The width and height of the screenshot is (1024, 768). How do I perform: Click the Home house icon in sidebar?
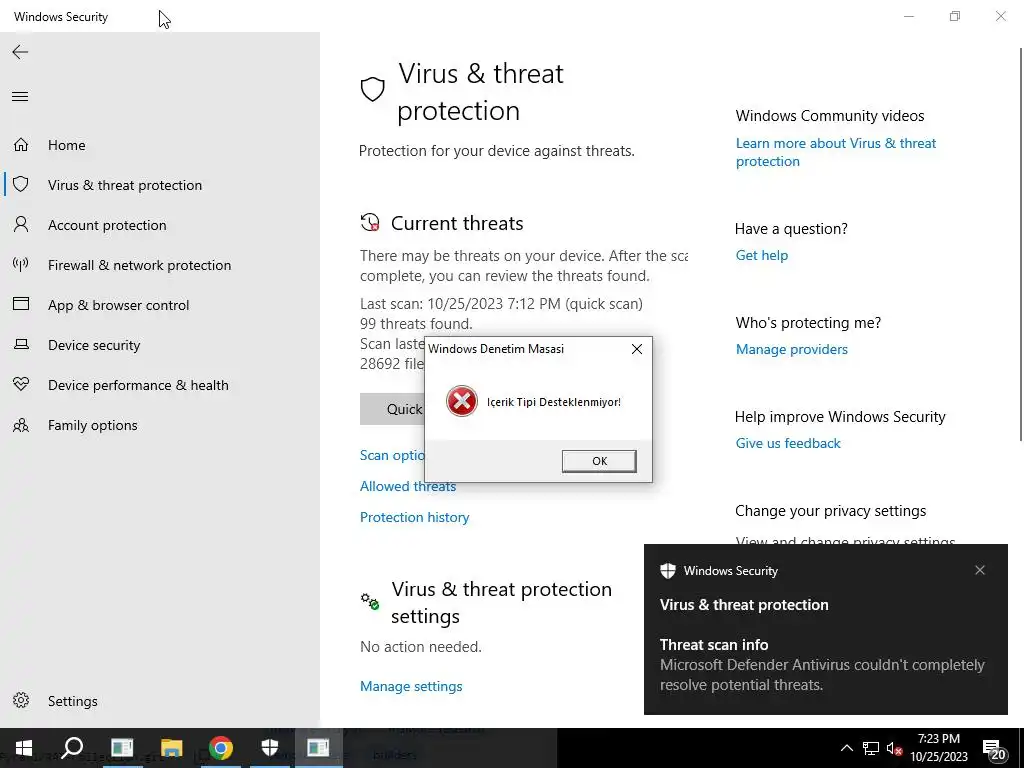[x=21, y=144]
